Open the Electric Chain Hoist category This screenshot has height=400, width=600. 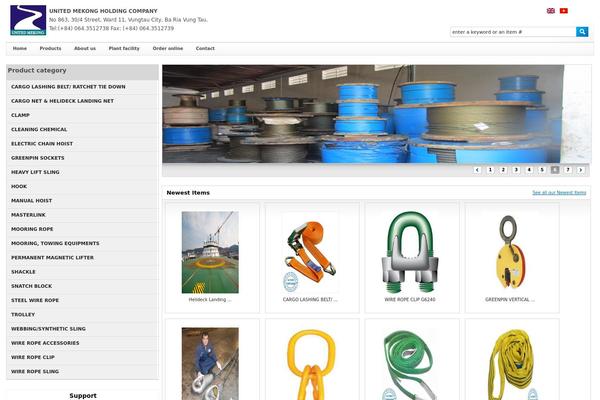(82, 144)
